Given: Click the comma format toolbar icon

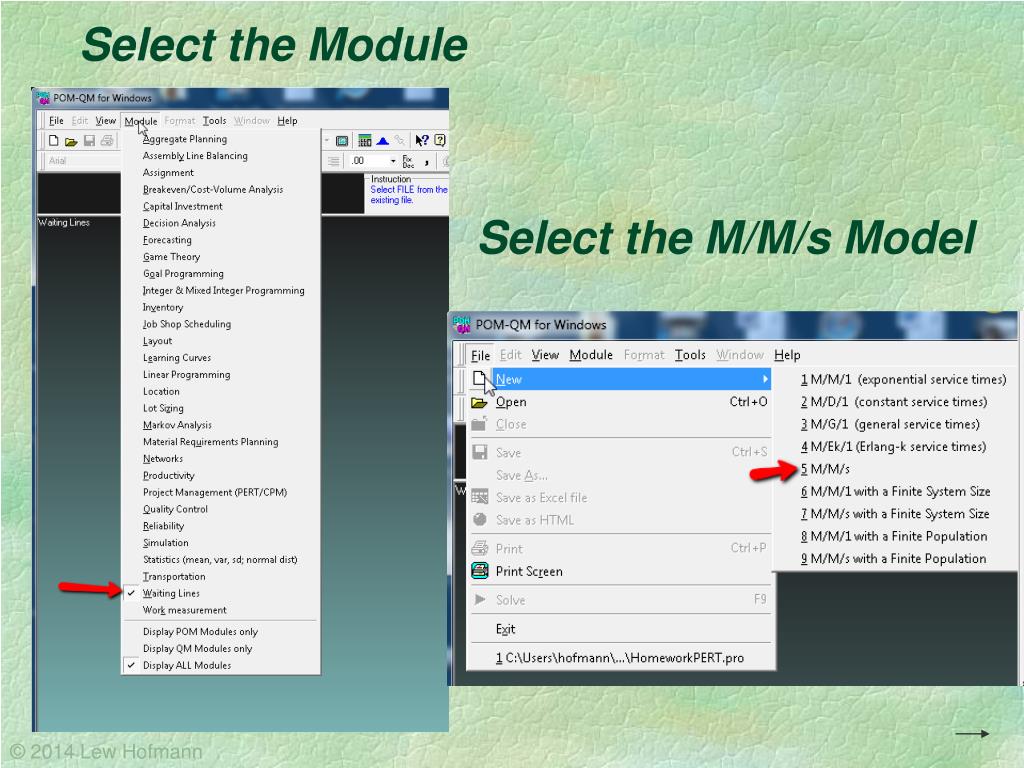Looking at the screenshot, I should (x=426, y=162).
